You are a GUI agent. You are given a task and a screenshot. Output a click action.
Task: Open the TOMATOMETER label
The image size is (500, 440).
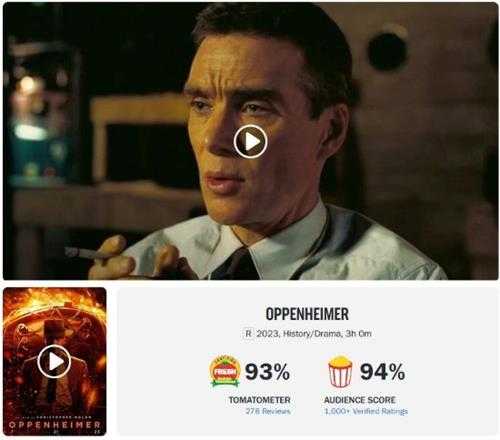pyautogui.click(x=259, y=400)
